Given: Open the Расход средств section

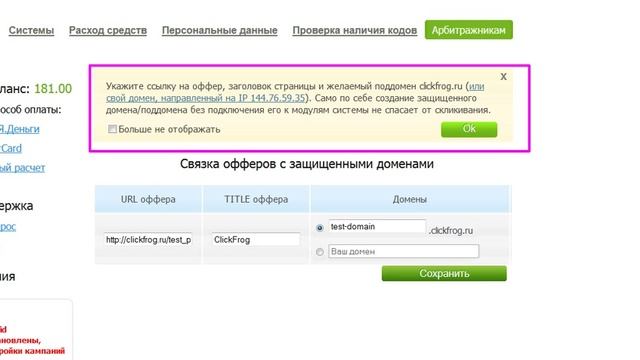Looking at the screenshot, I should (108, 30).
